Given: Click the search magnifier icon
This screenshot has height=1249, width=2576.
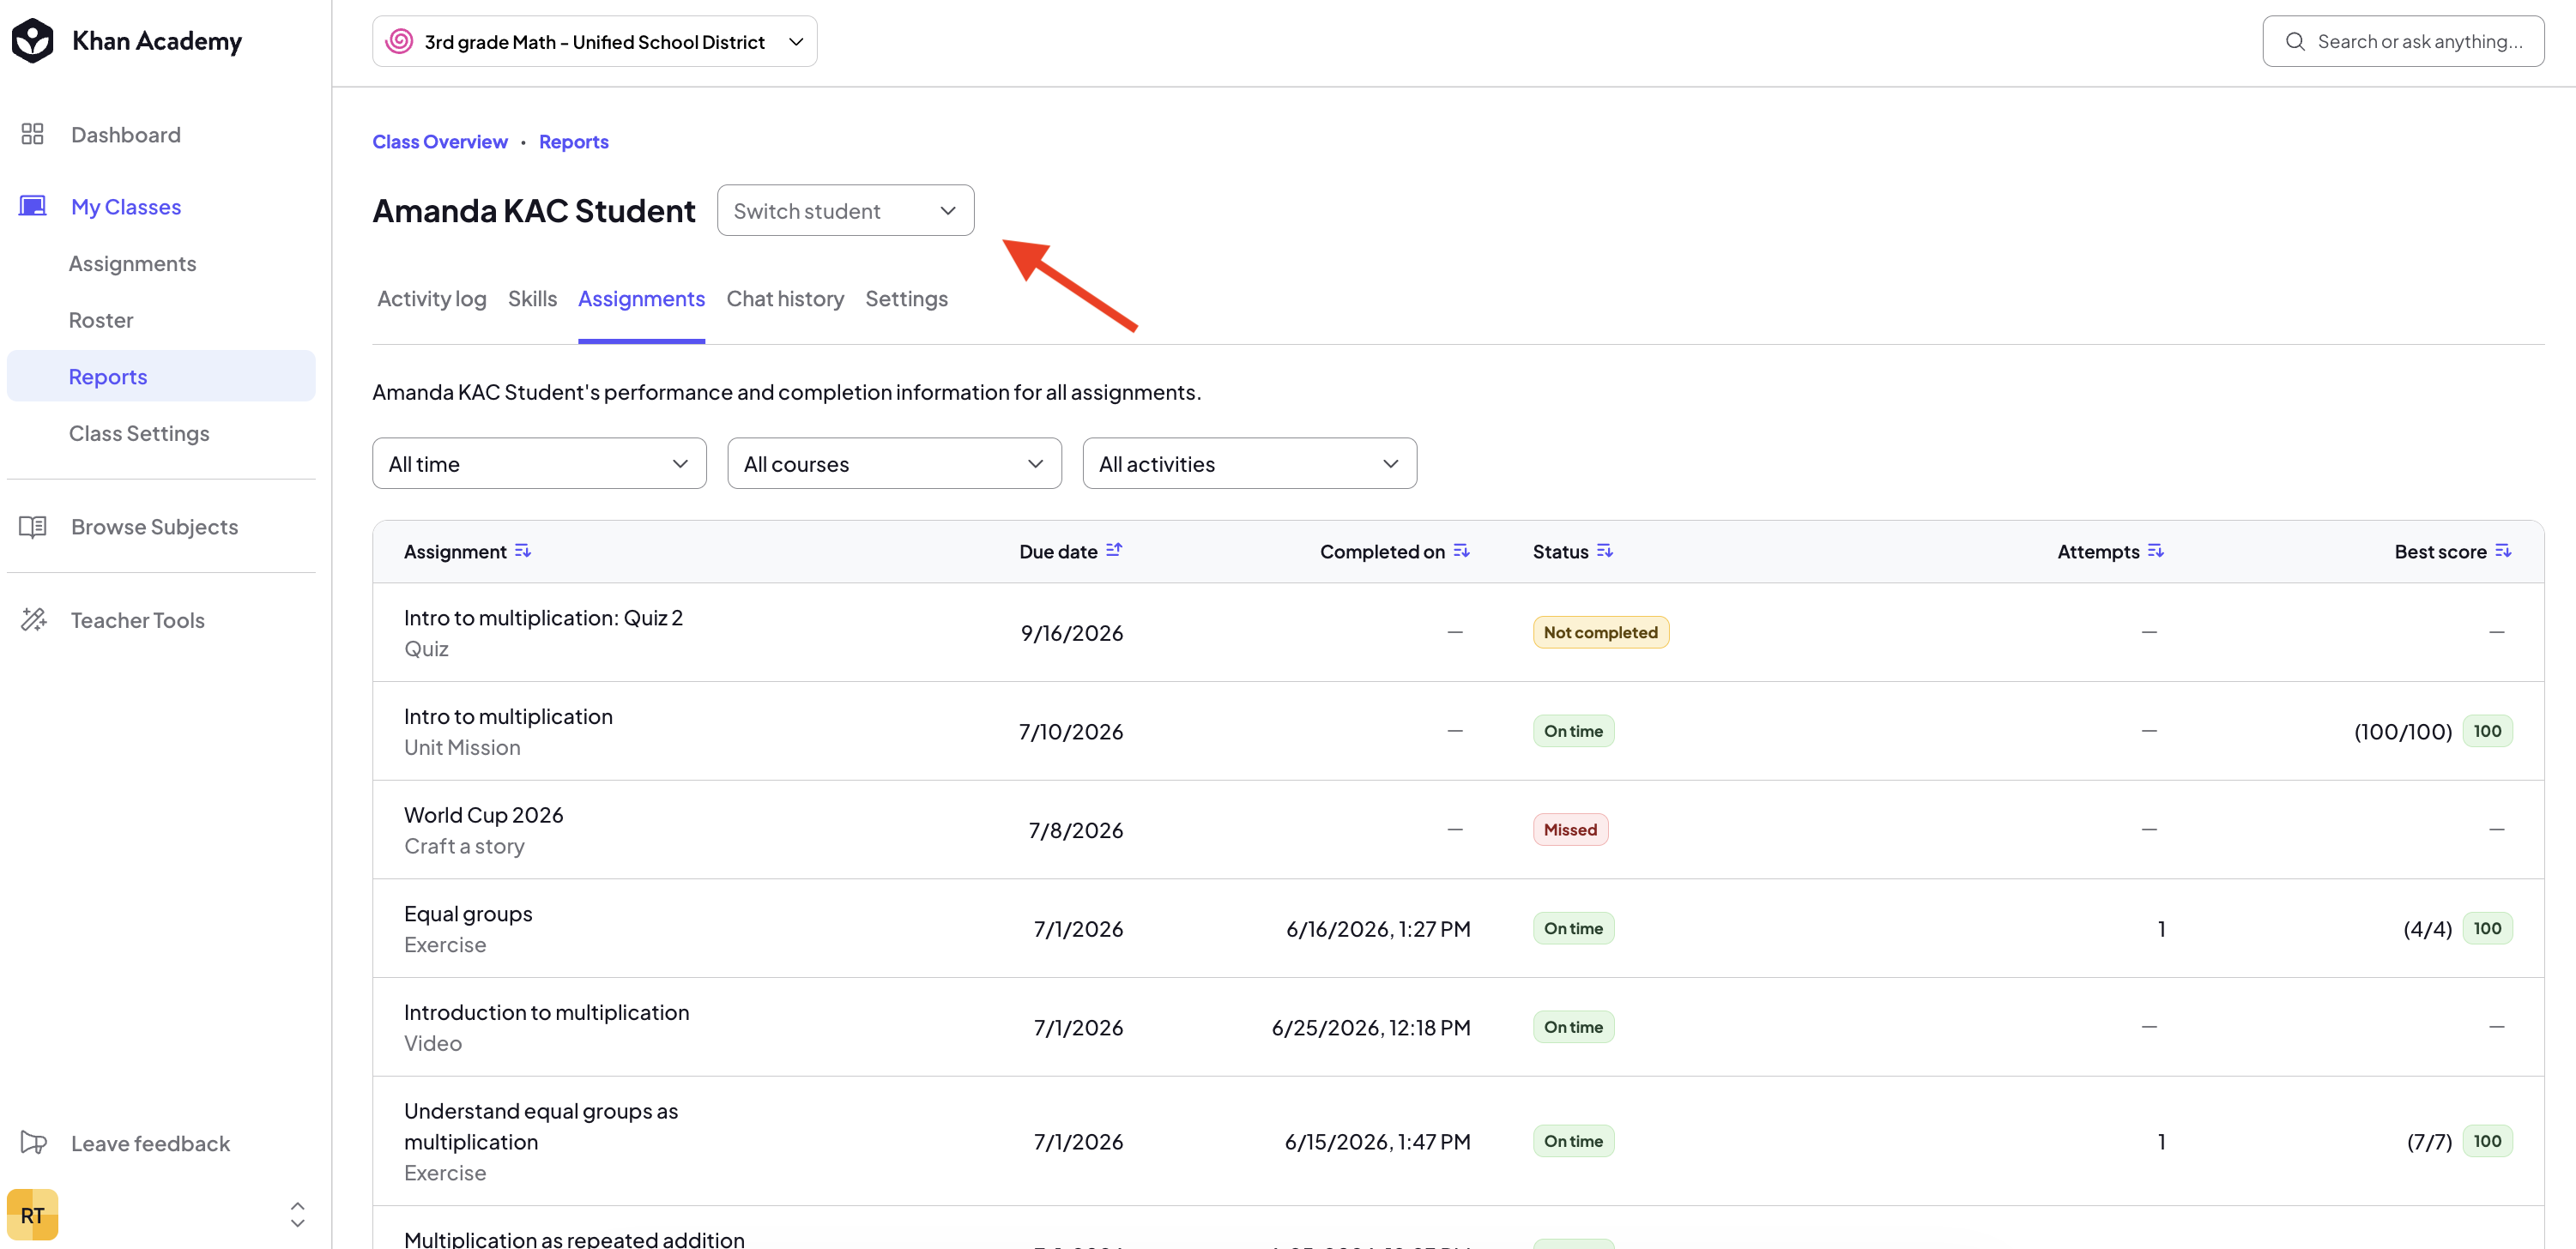Looking at the screenshot, I should (x=2295, y=41).
